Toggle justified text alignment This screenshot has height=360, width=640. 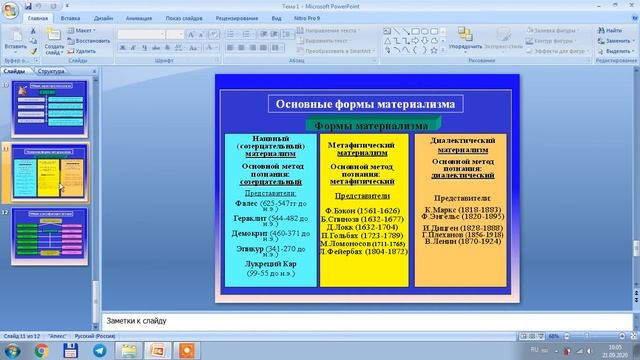tap(263, 48)
